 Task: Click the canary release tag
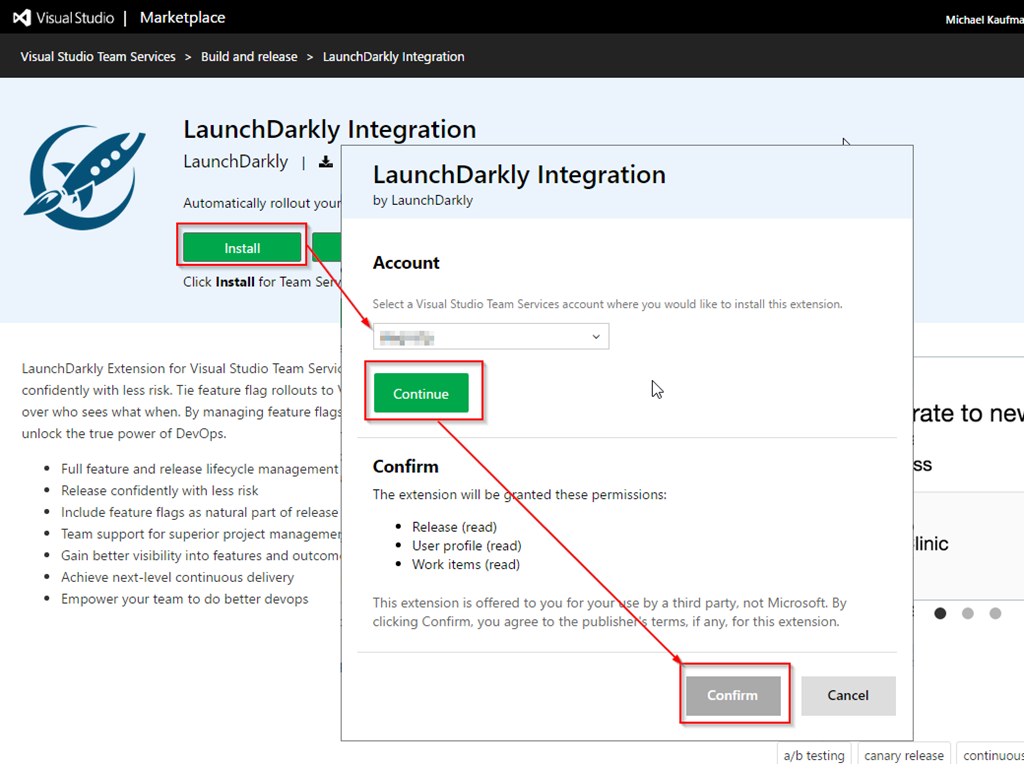point(903,755)
